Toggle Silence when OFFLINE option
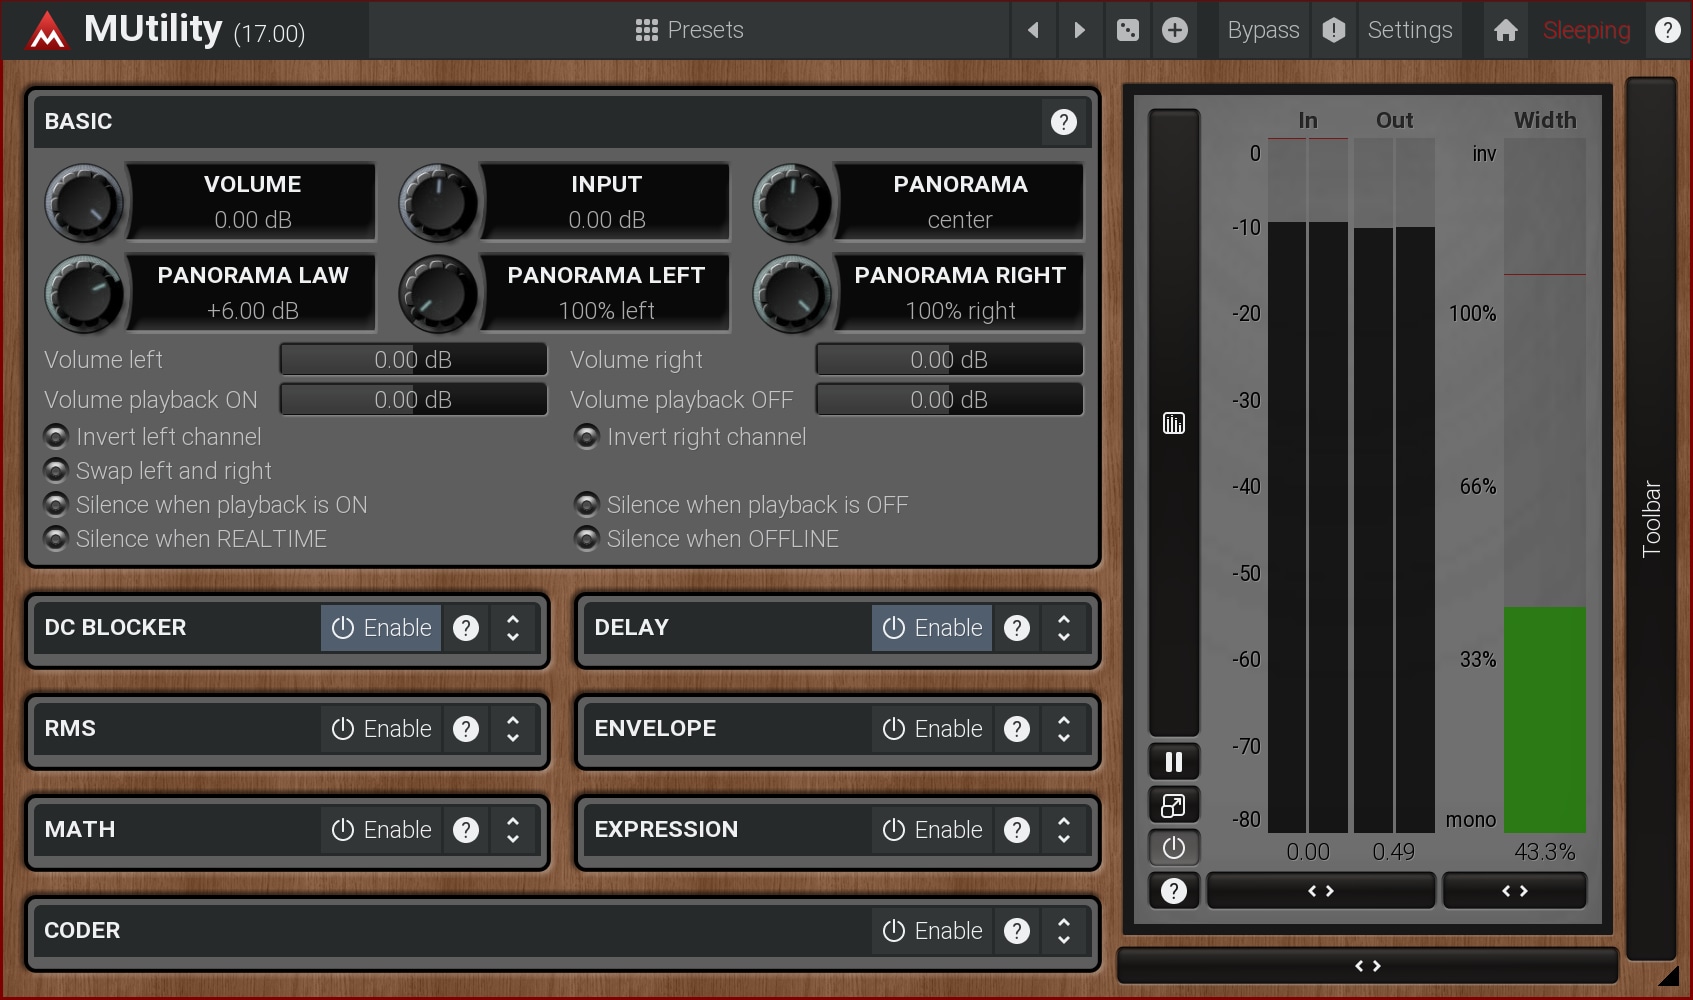This screenshot has width=1693, height=1000. pos(587,539)
